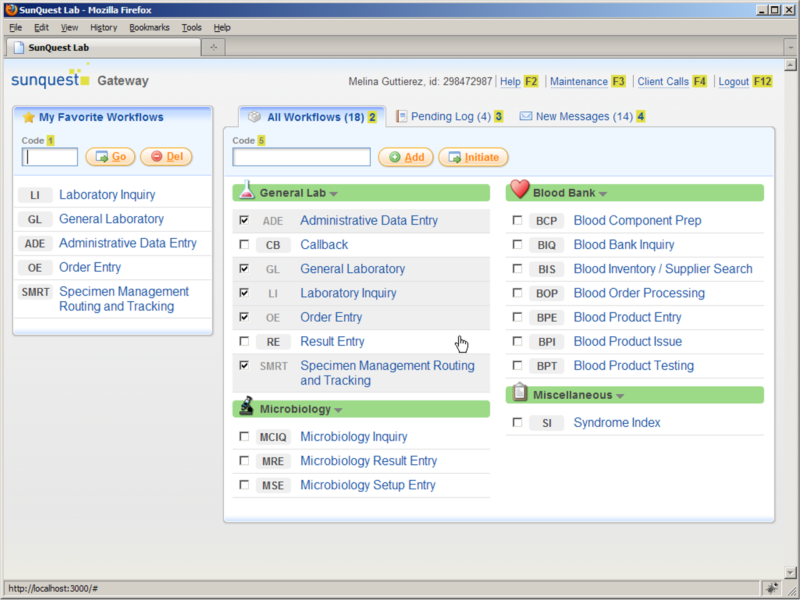Focus the favorites Code input field
The width and height of the screenshot is (800, 600).
(x=49, y=157)
